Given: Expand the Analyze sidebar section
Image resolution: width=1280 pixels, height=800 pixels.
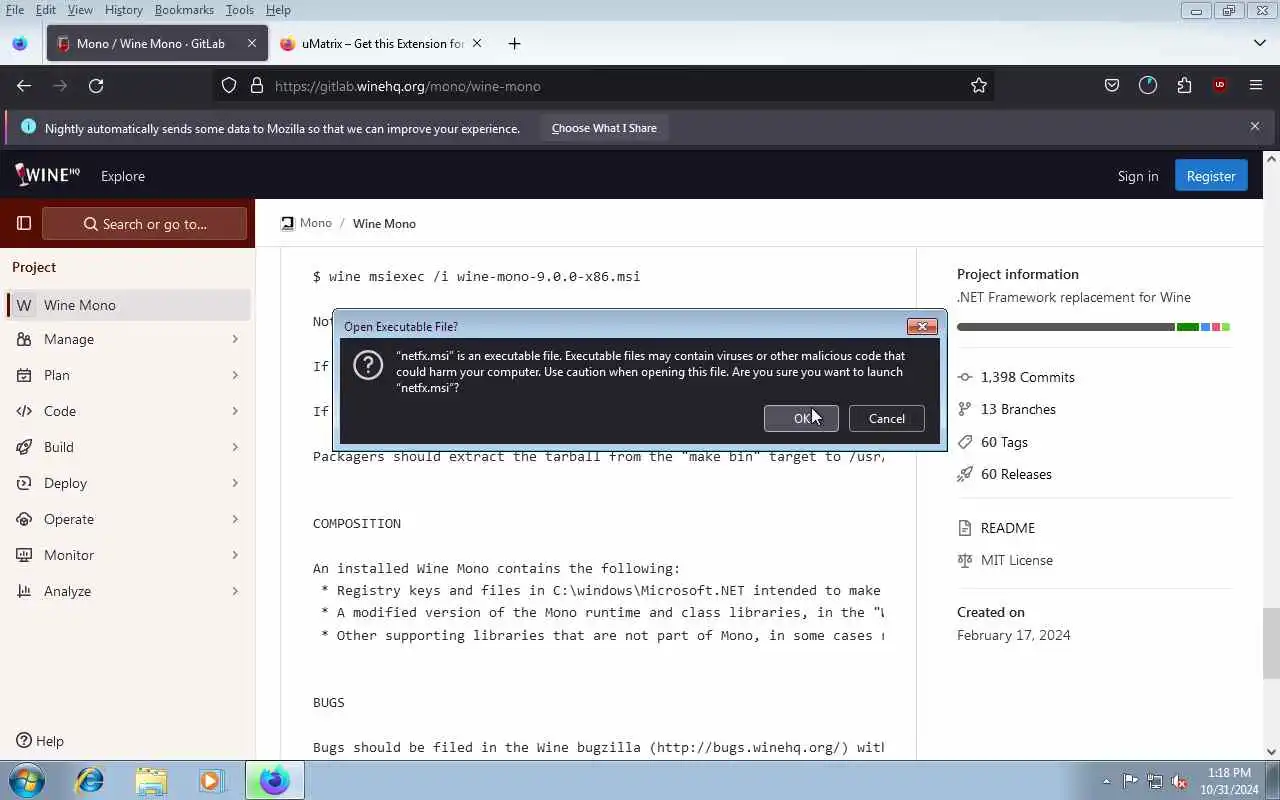Looking at the screenshot, I should click(x=128, y=591).
